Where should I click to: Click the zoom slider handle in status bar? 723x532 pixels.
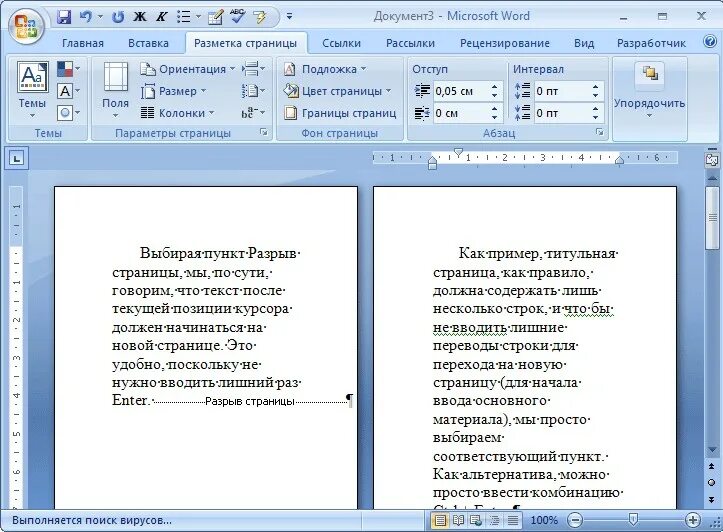[x=633, y=520]
